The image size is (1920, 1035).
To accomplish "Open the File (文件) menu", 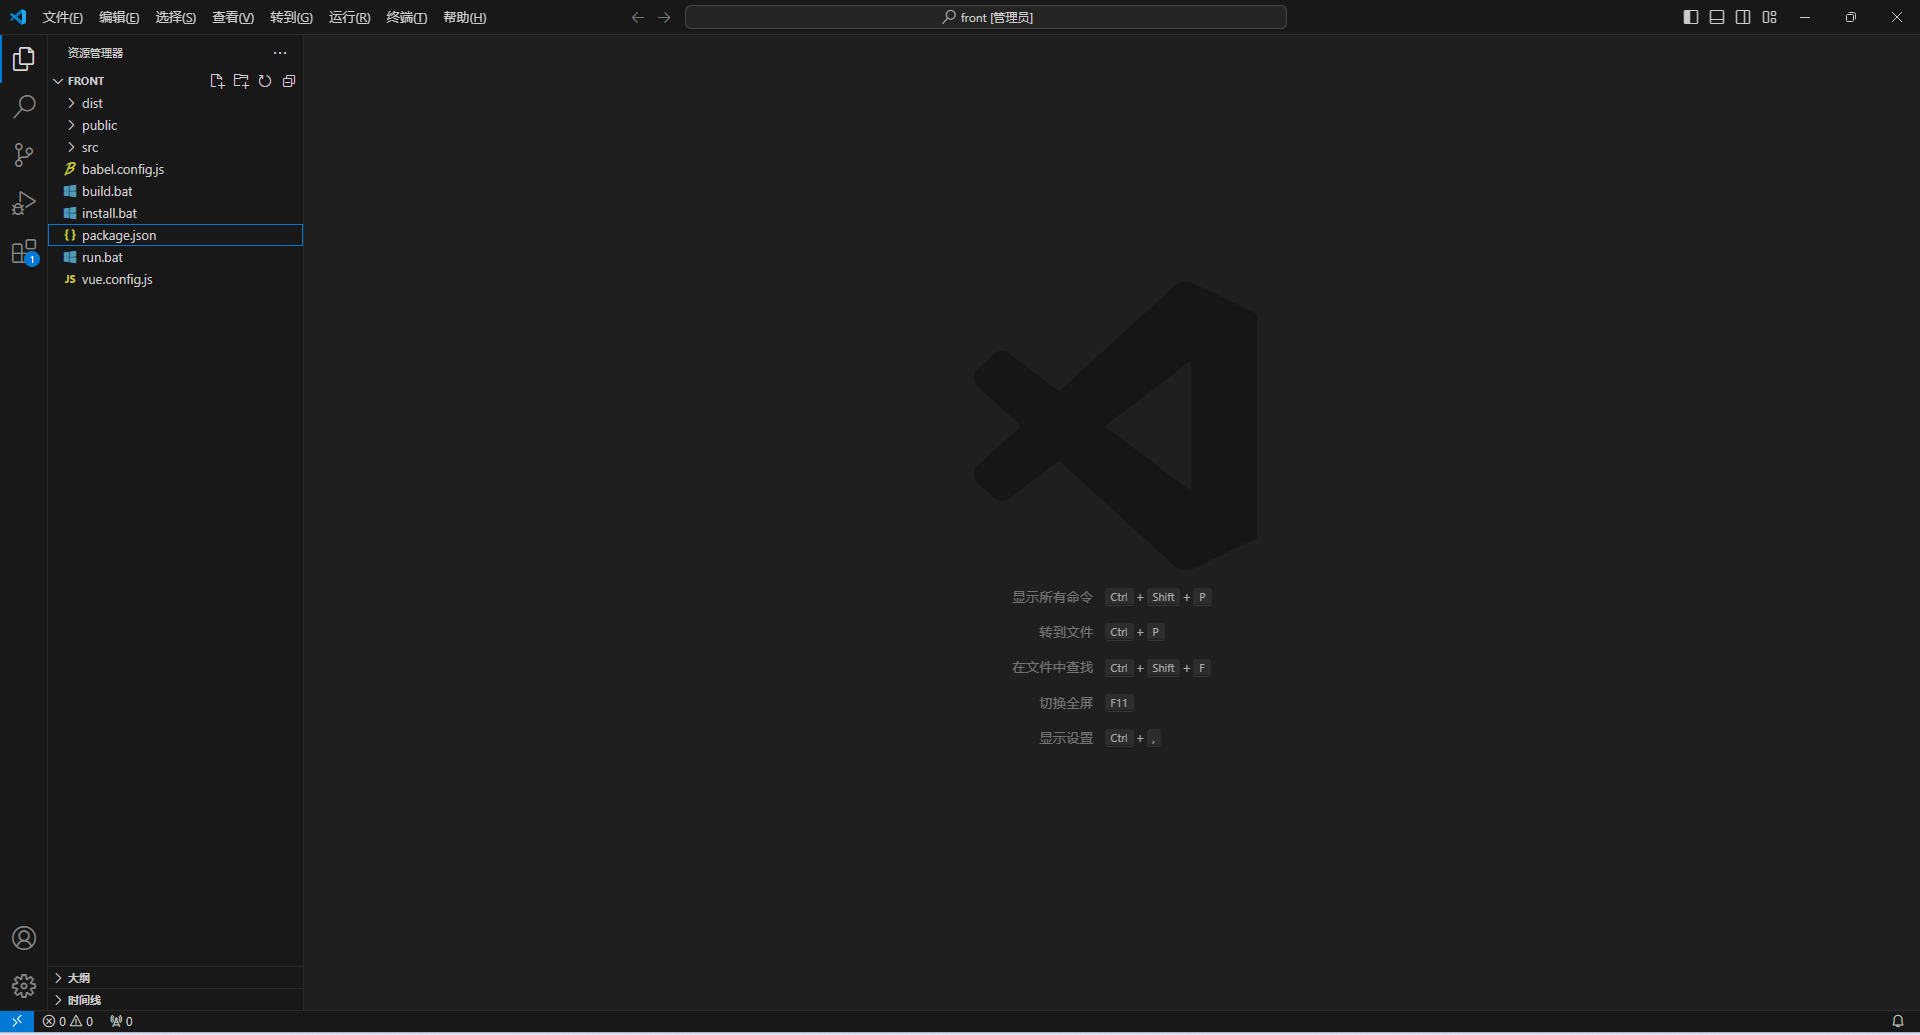I will point(62,17).
